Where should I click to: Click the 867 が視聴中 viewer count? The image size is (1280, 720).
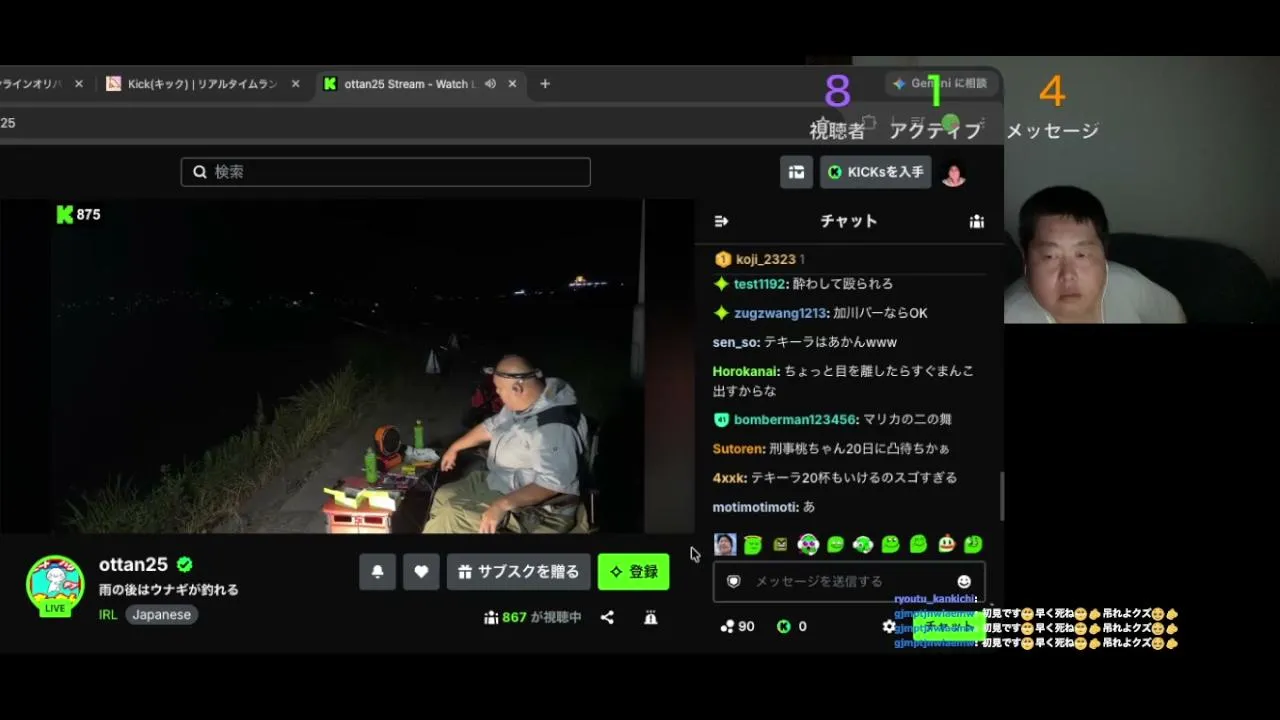pos(532,618)
